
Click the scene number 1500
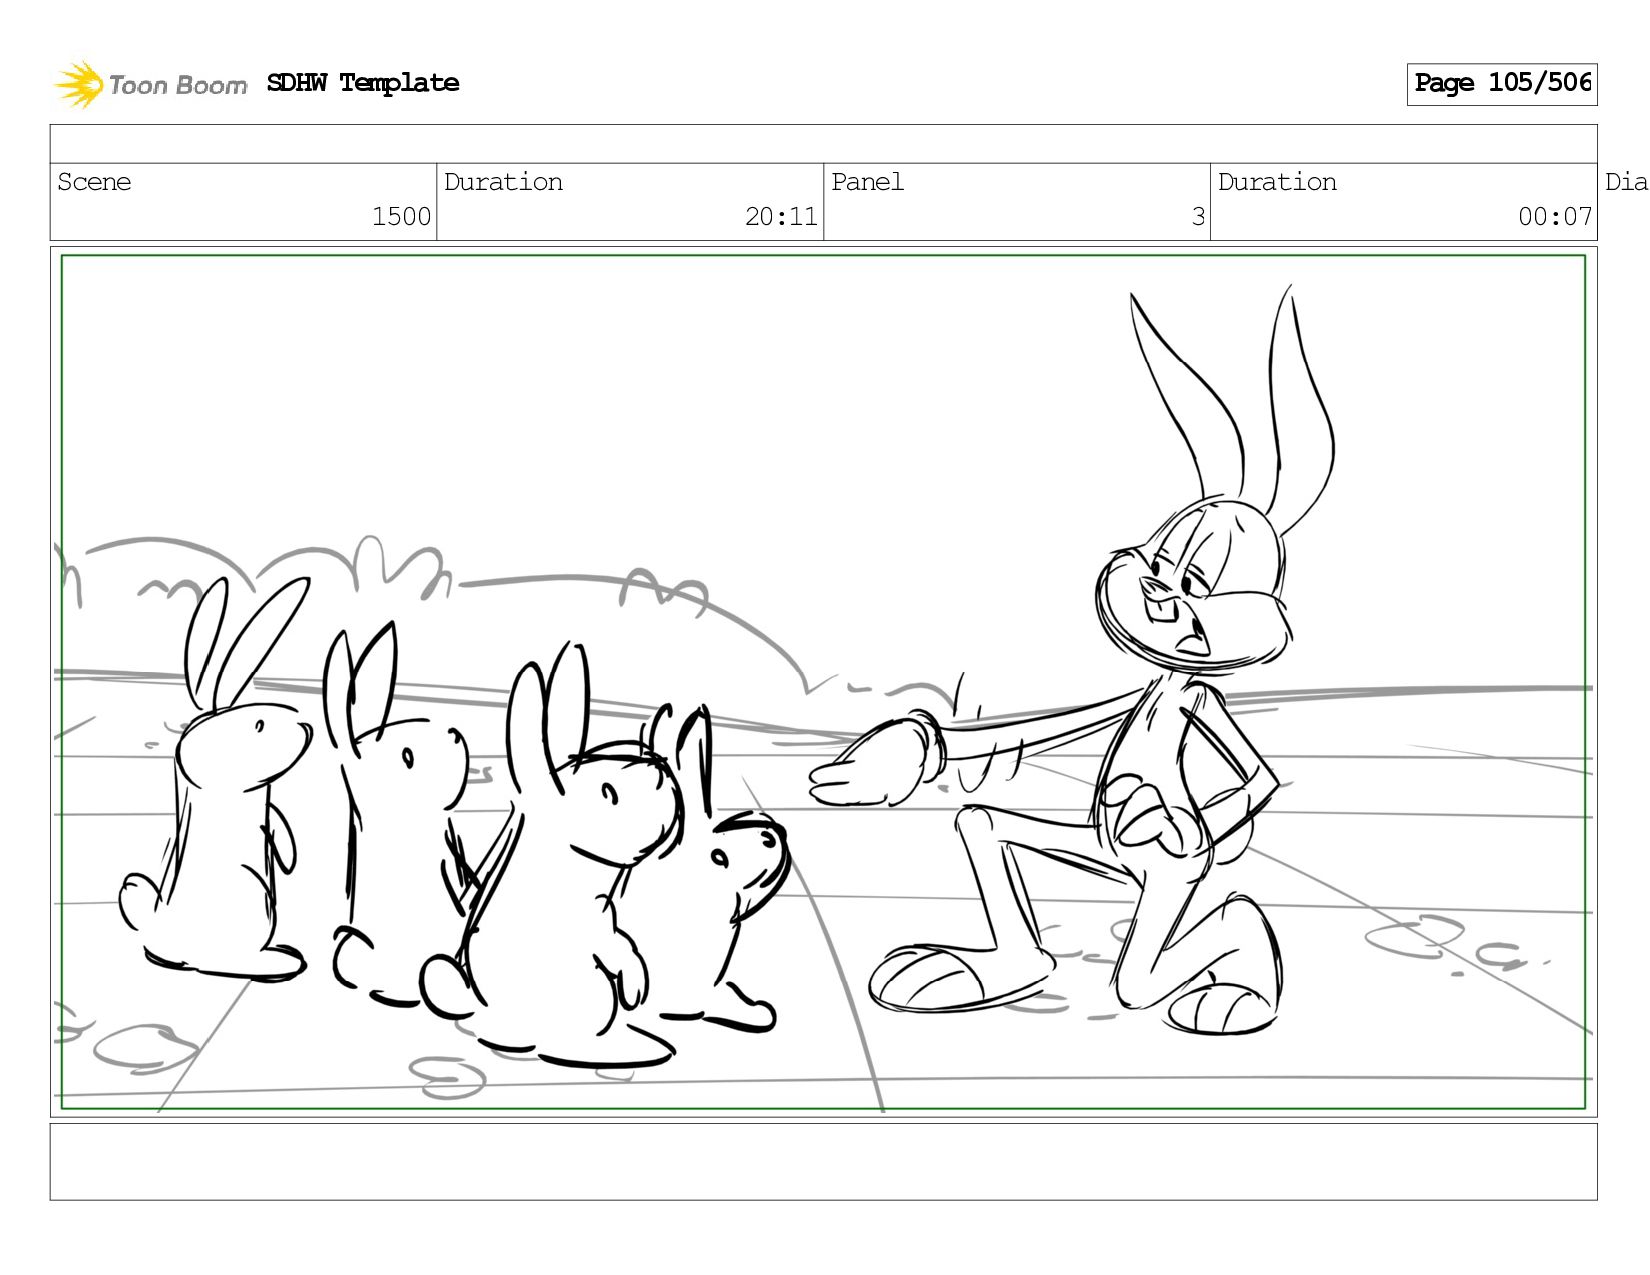401,216
